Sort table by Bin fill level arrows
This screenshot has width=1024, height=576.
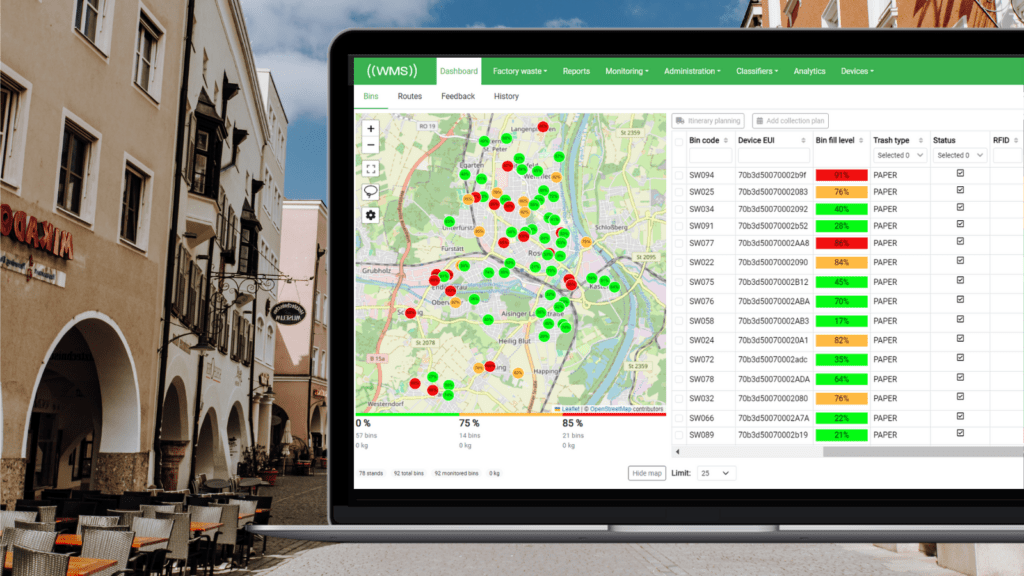tap(861, 141)
